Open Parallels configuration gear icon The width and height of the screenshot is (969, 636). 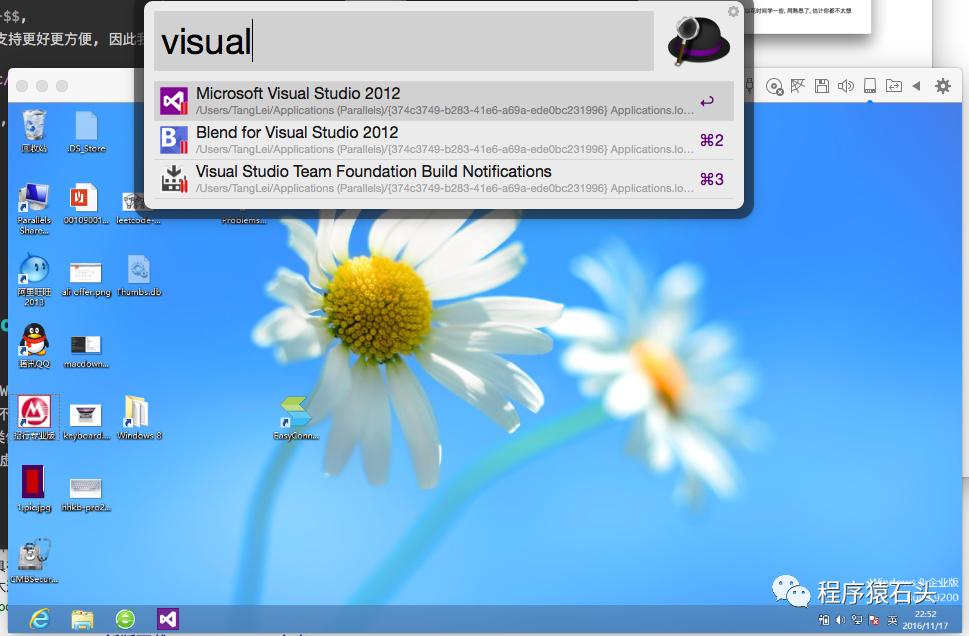(942, 86)
